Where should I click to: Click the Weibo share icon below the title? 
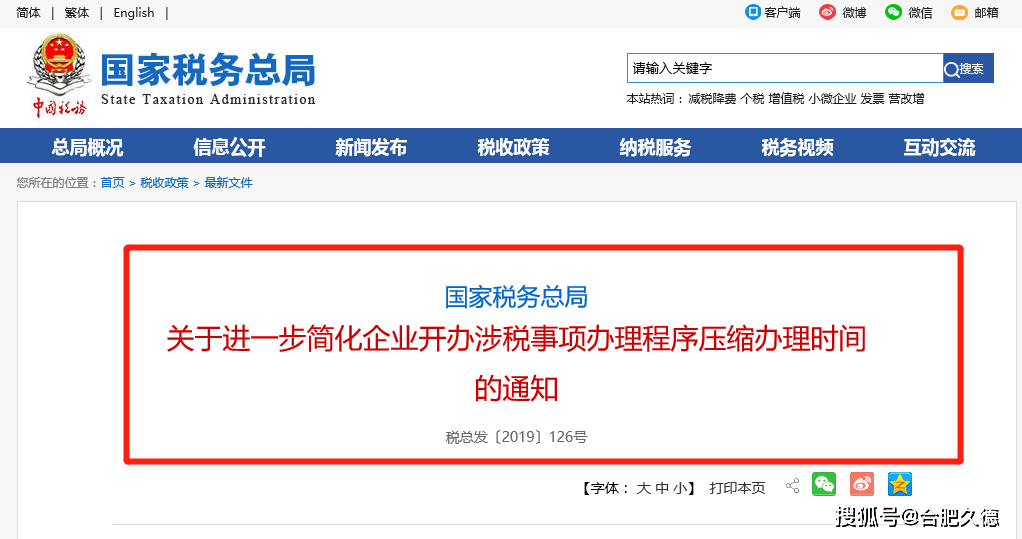pos(862,484)
